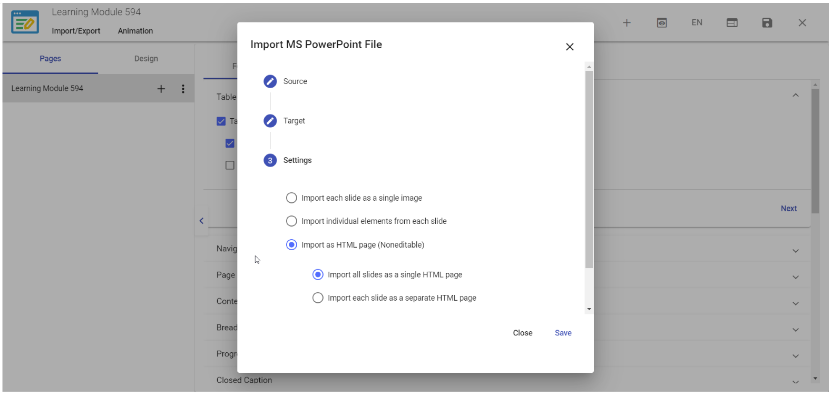Expand the Closed Caption section chevron

tap(795, 381)
